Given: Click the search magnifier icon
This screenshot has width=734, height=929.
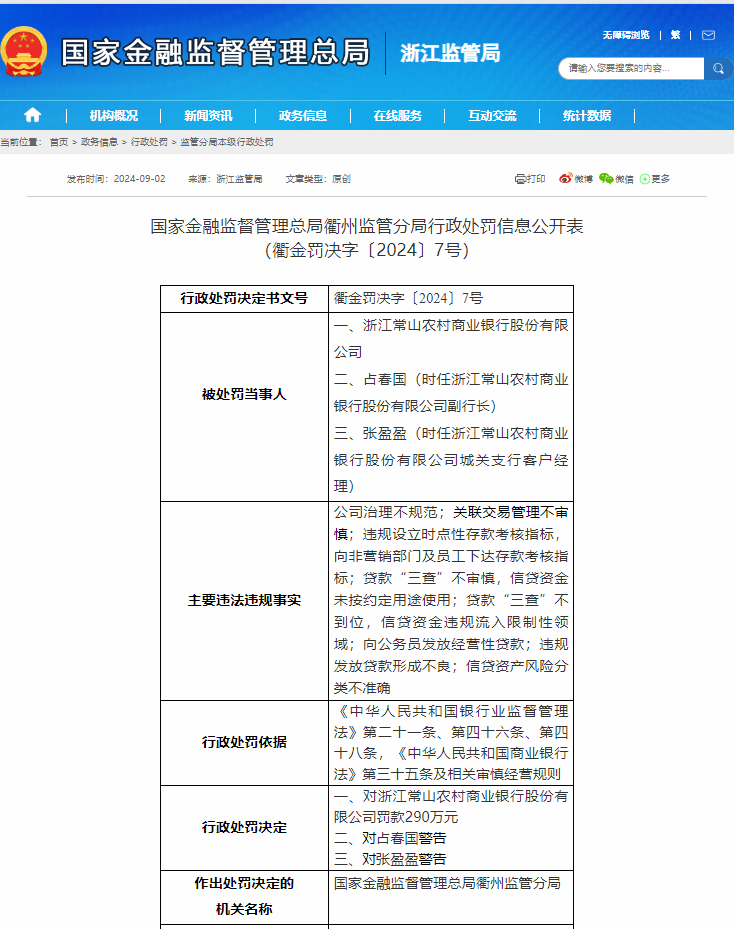Looking at the screenshot, I should coord(717,68).
